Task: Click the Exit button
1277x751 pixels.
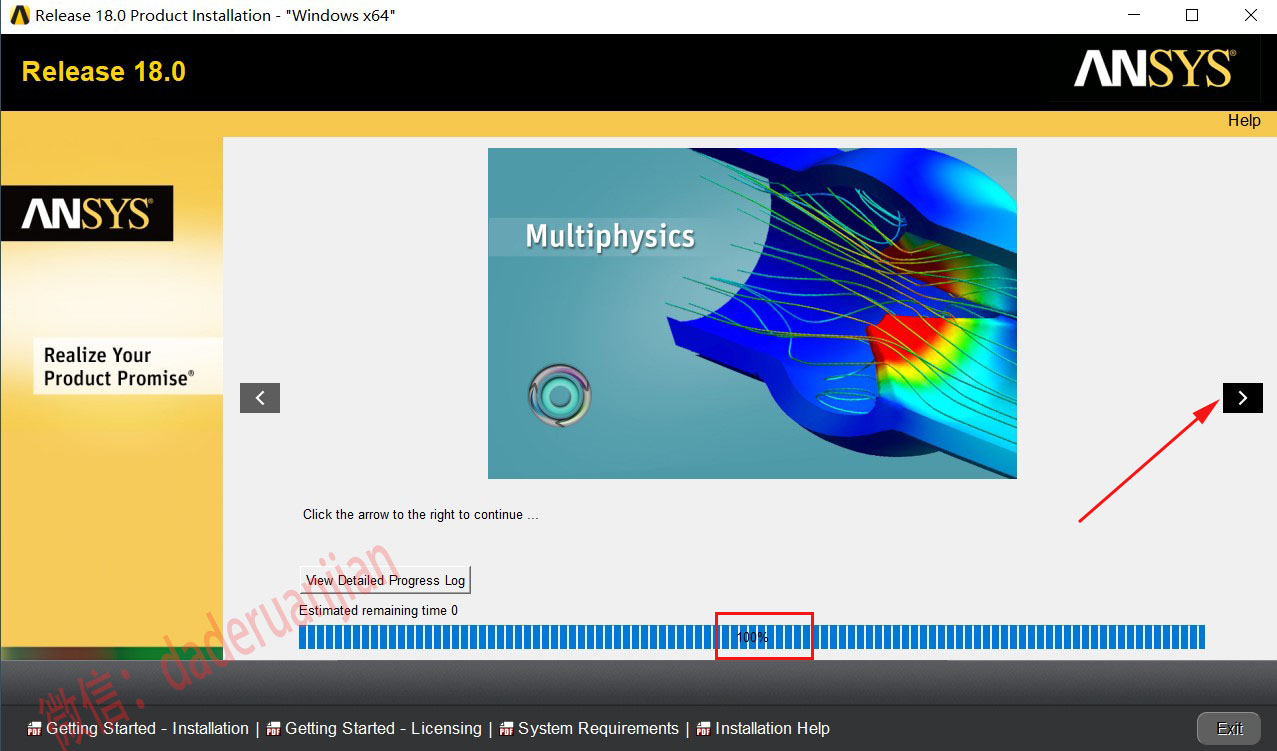Action: click(x=1230, y=728)
